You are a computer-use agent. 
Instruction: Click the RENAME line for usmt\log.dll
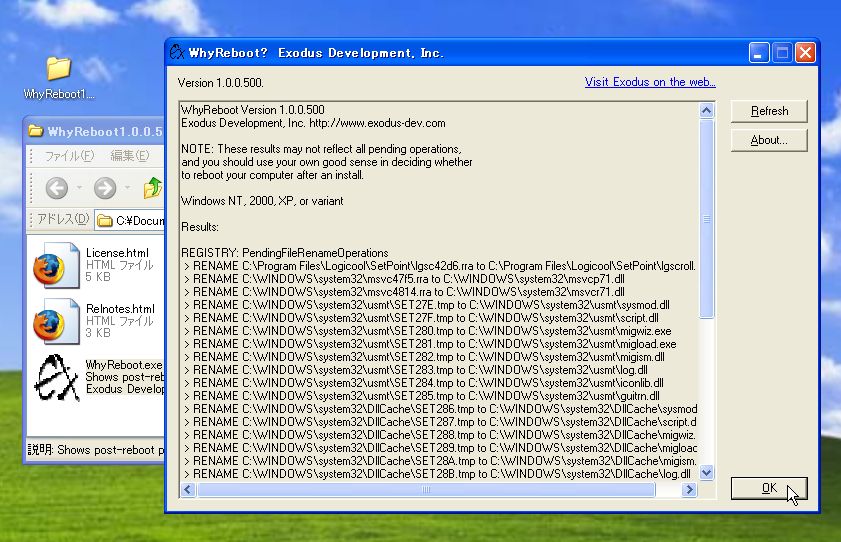(x=415, y=370)
